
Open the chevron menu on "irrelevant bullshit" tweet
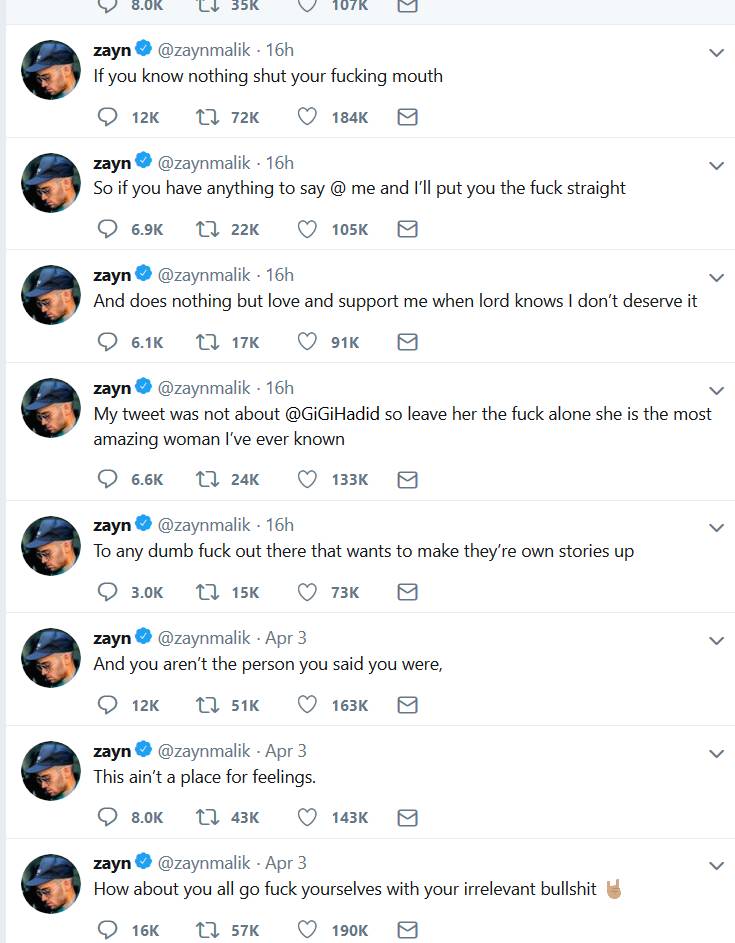pos(716,865)
